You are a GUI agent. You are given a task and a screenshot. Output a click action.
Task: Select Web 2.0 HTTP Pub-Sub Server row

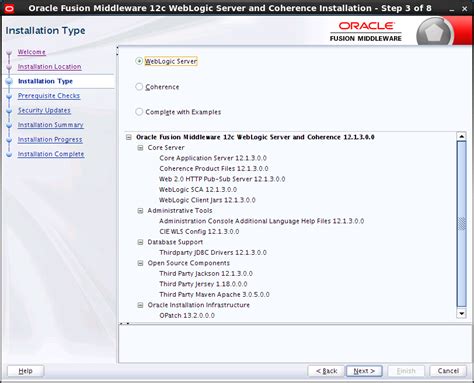pos(222,179)
